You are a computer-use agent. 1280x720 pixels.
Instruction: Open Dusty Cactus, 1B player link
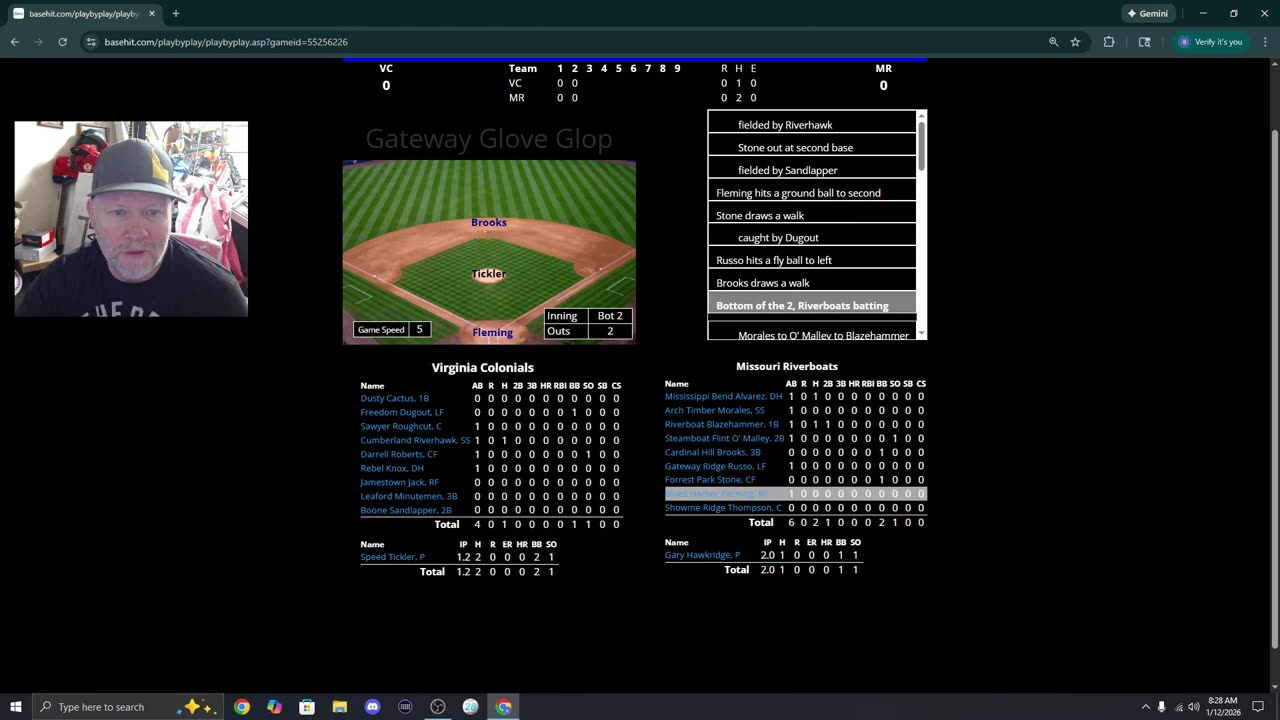click(x=394, y=398)
